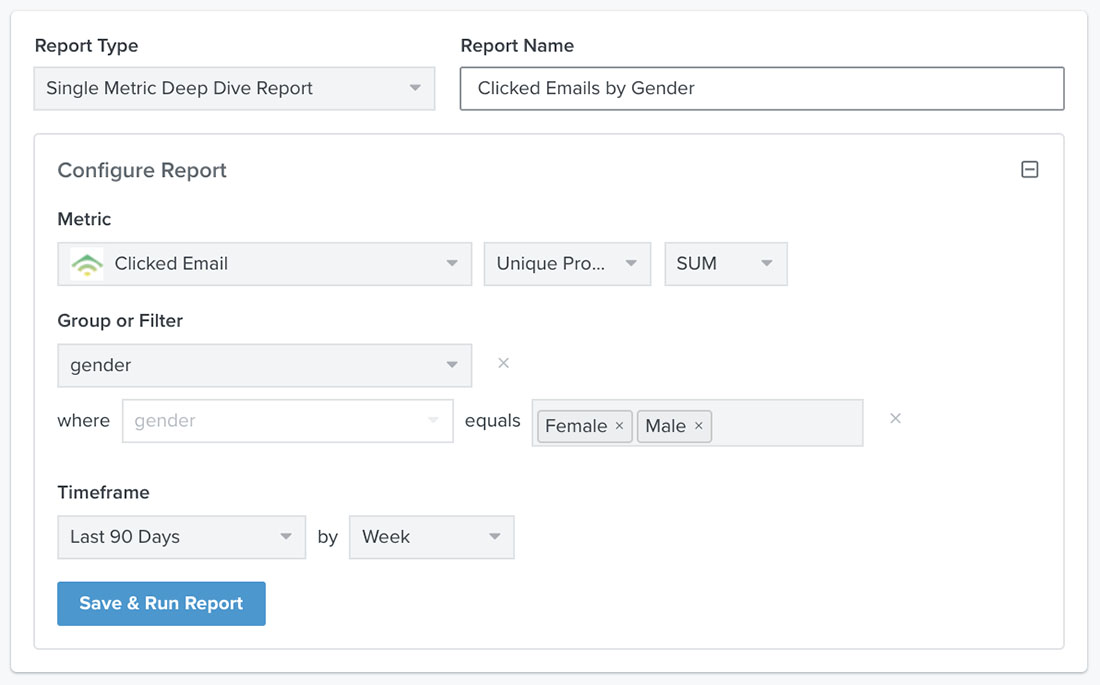Remove Female from the filter values
The width and height of the screenshot is (1100, 685).
tap(620, 425)
